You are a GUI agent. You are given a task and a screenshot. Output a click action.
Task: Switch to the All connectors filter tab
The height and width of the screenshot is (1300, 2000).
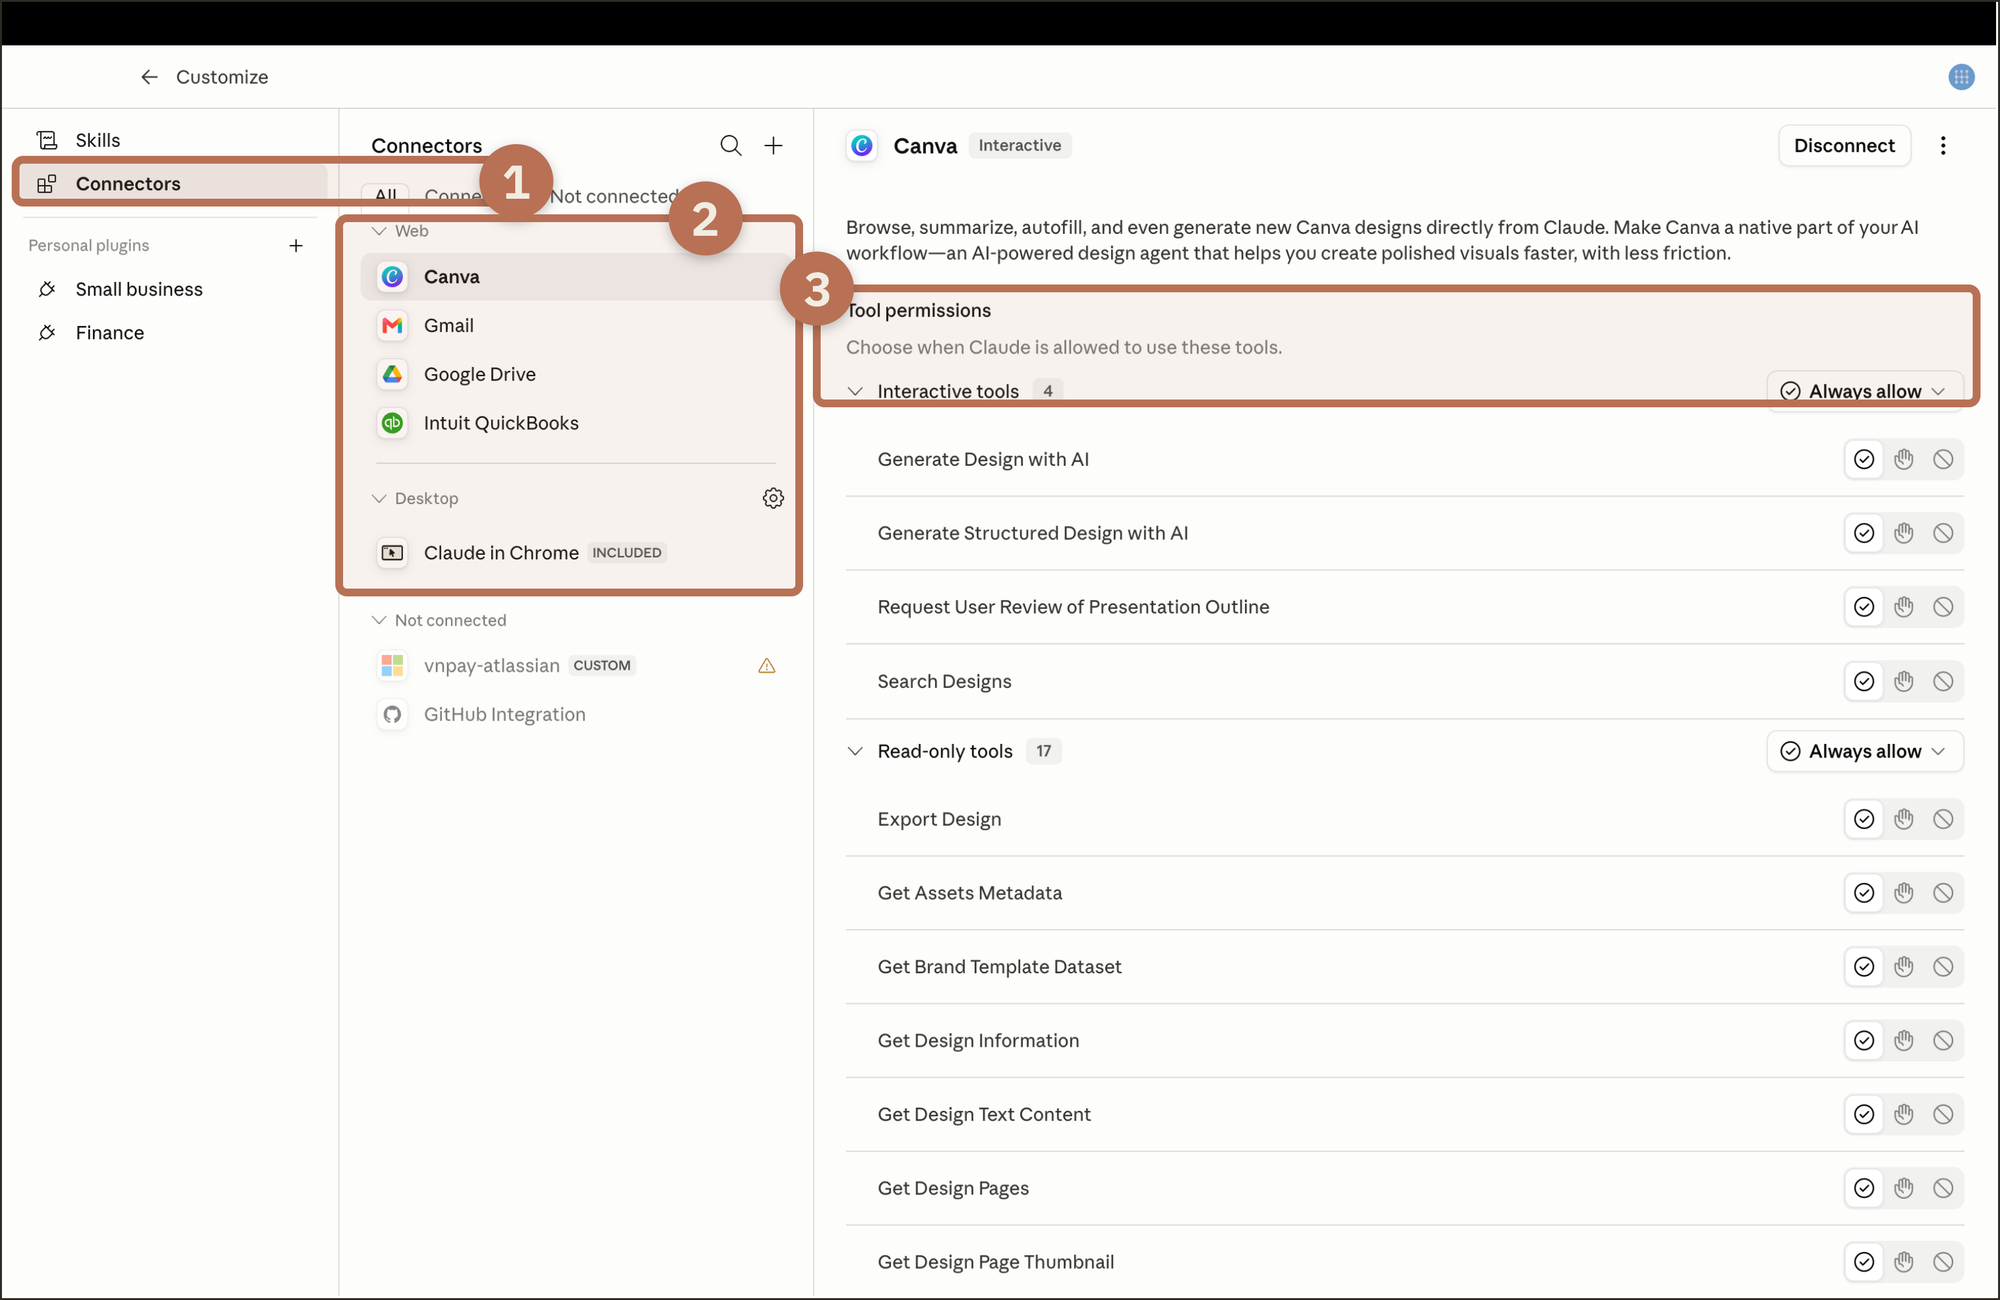point(386,195)
